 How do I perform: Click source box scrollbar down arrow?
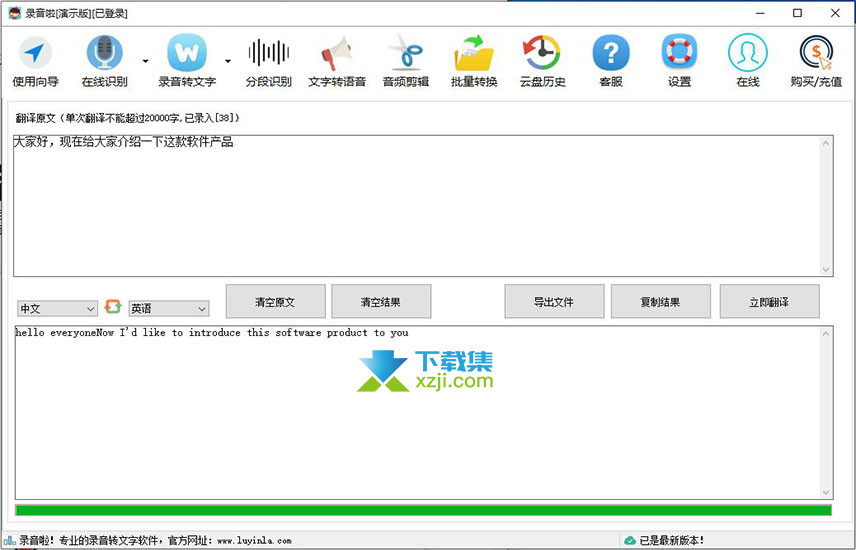point(825,269)
